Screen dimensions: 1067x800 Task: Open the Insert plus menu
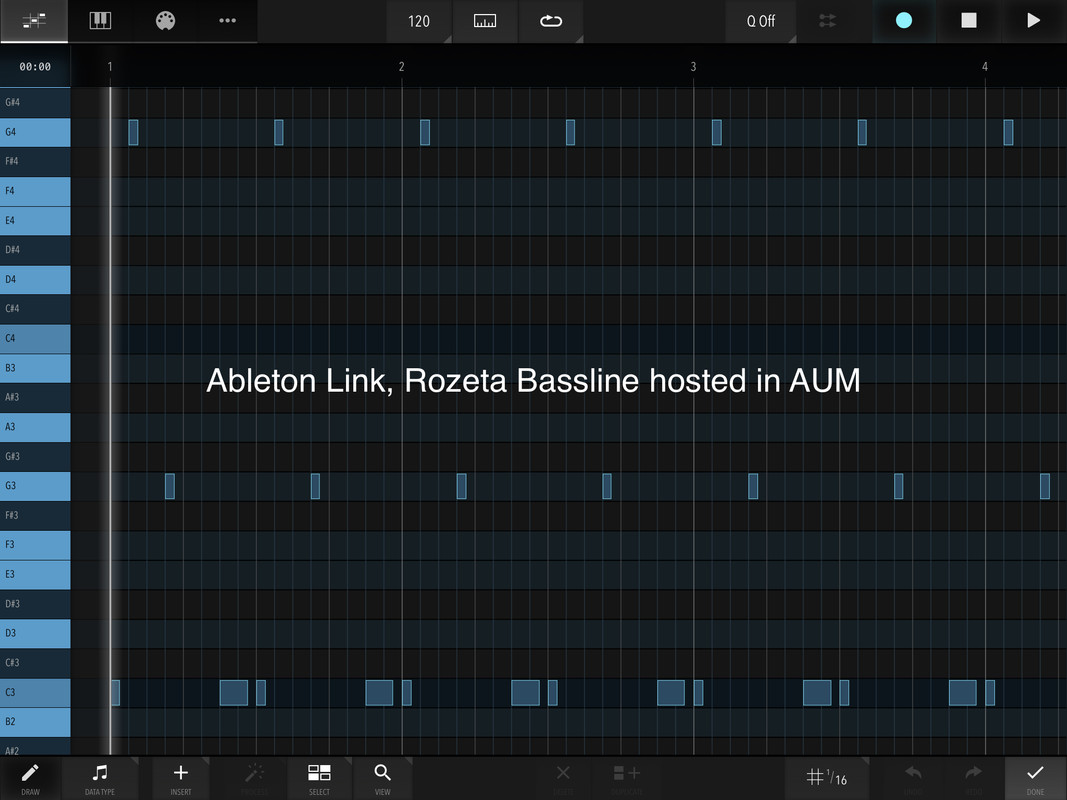point(180,778)
